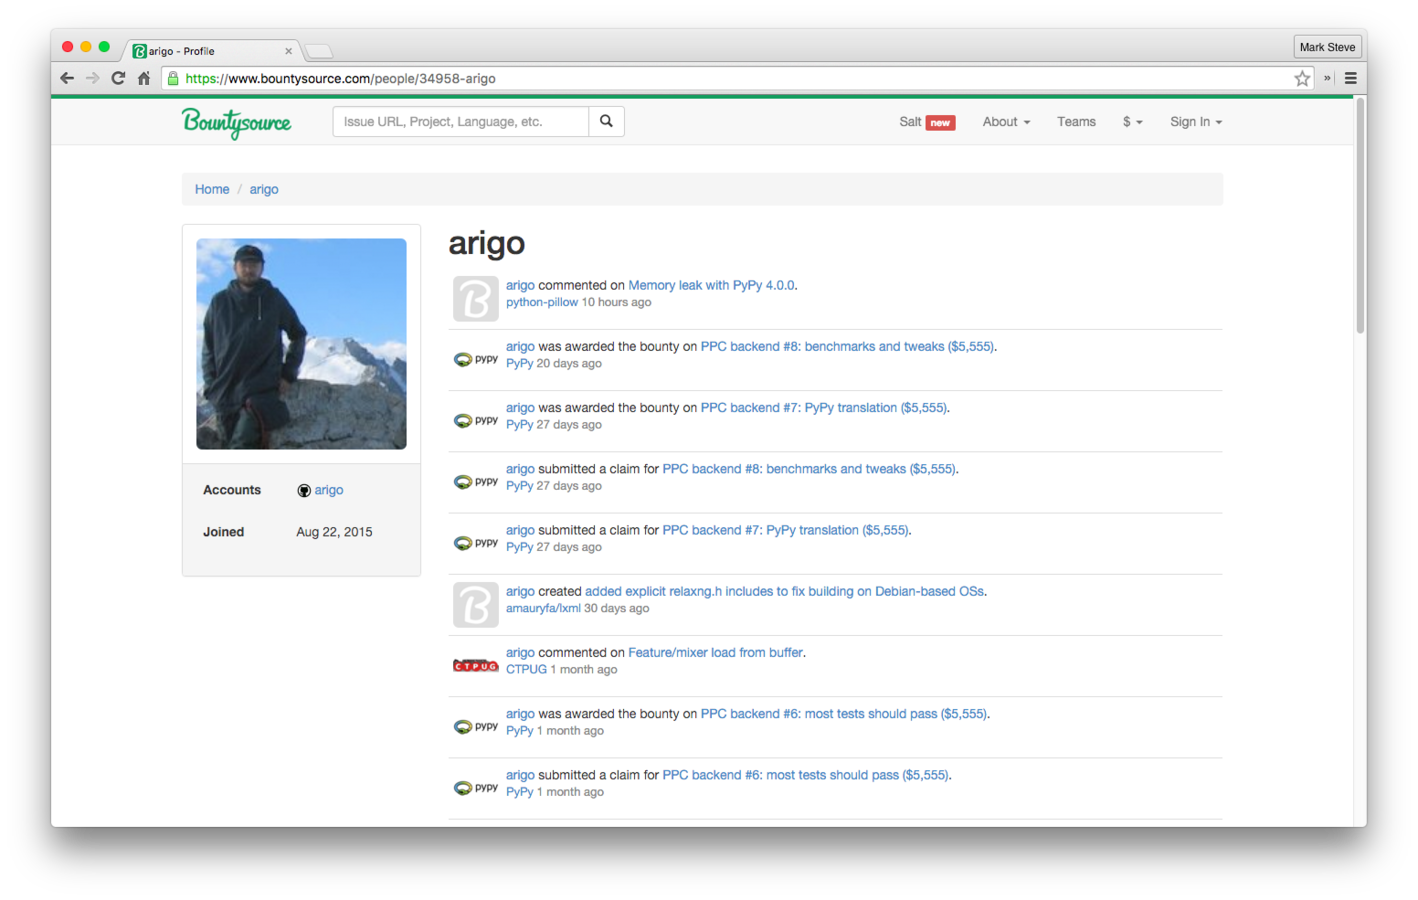Click the browser address bar URL

pos(340,78)
